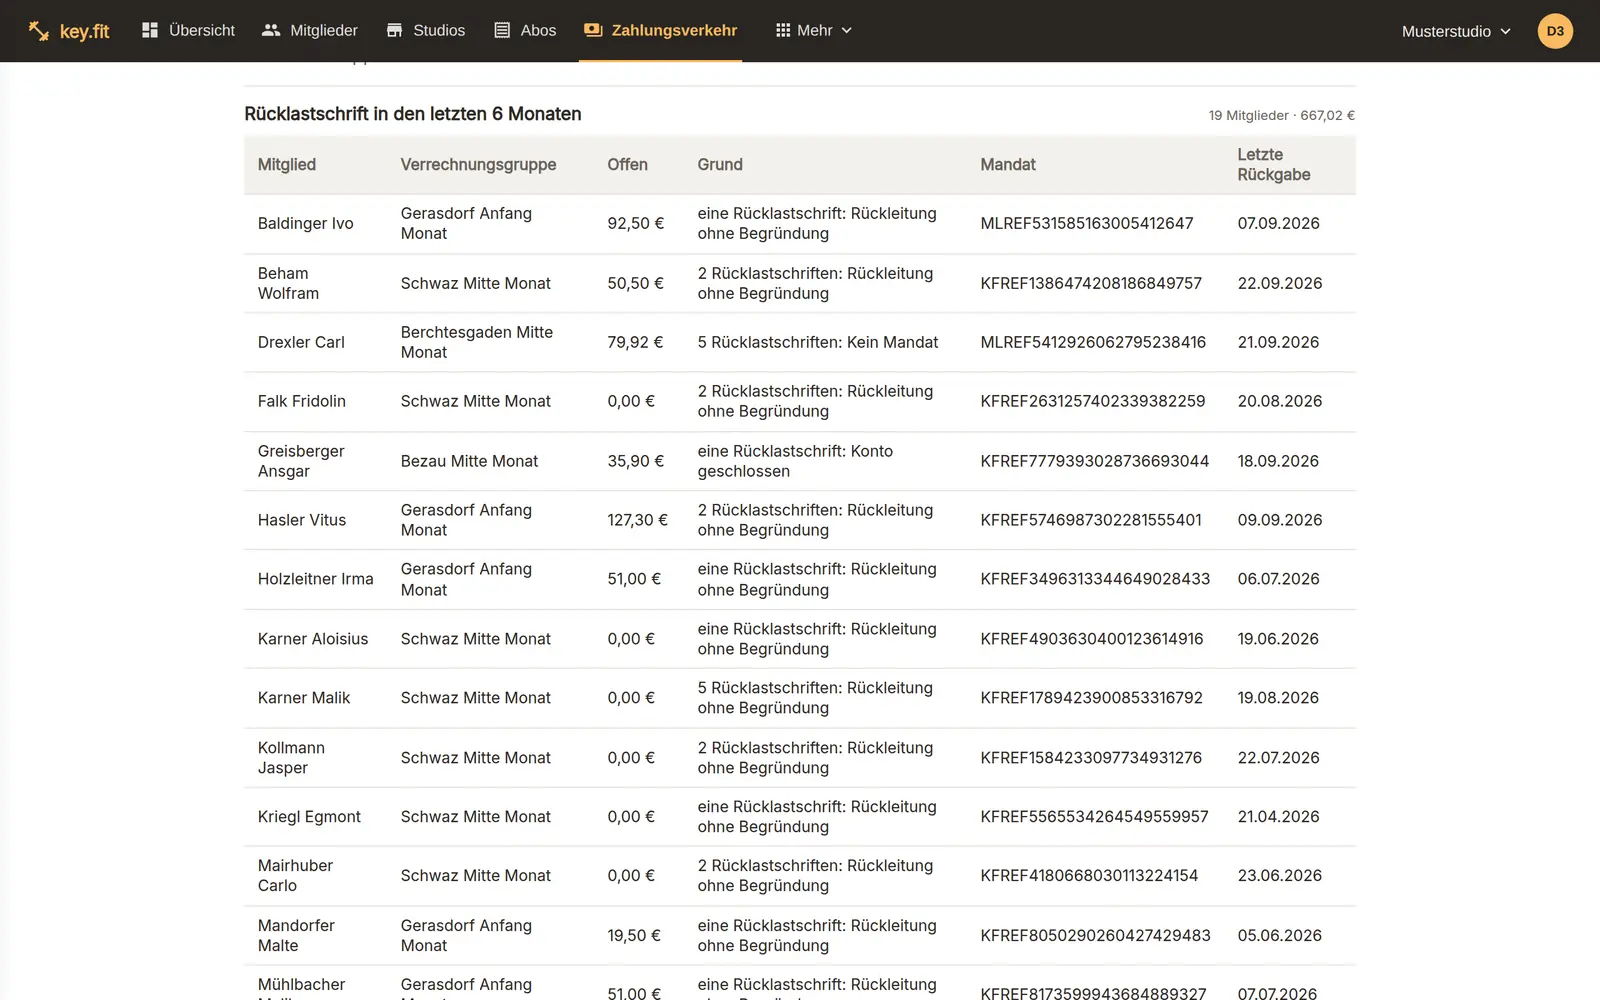Click the Zahlungsverkehr payment icon
The image size is (1600, 1000).
(x=593, y=30)
